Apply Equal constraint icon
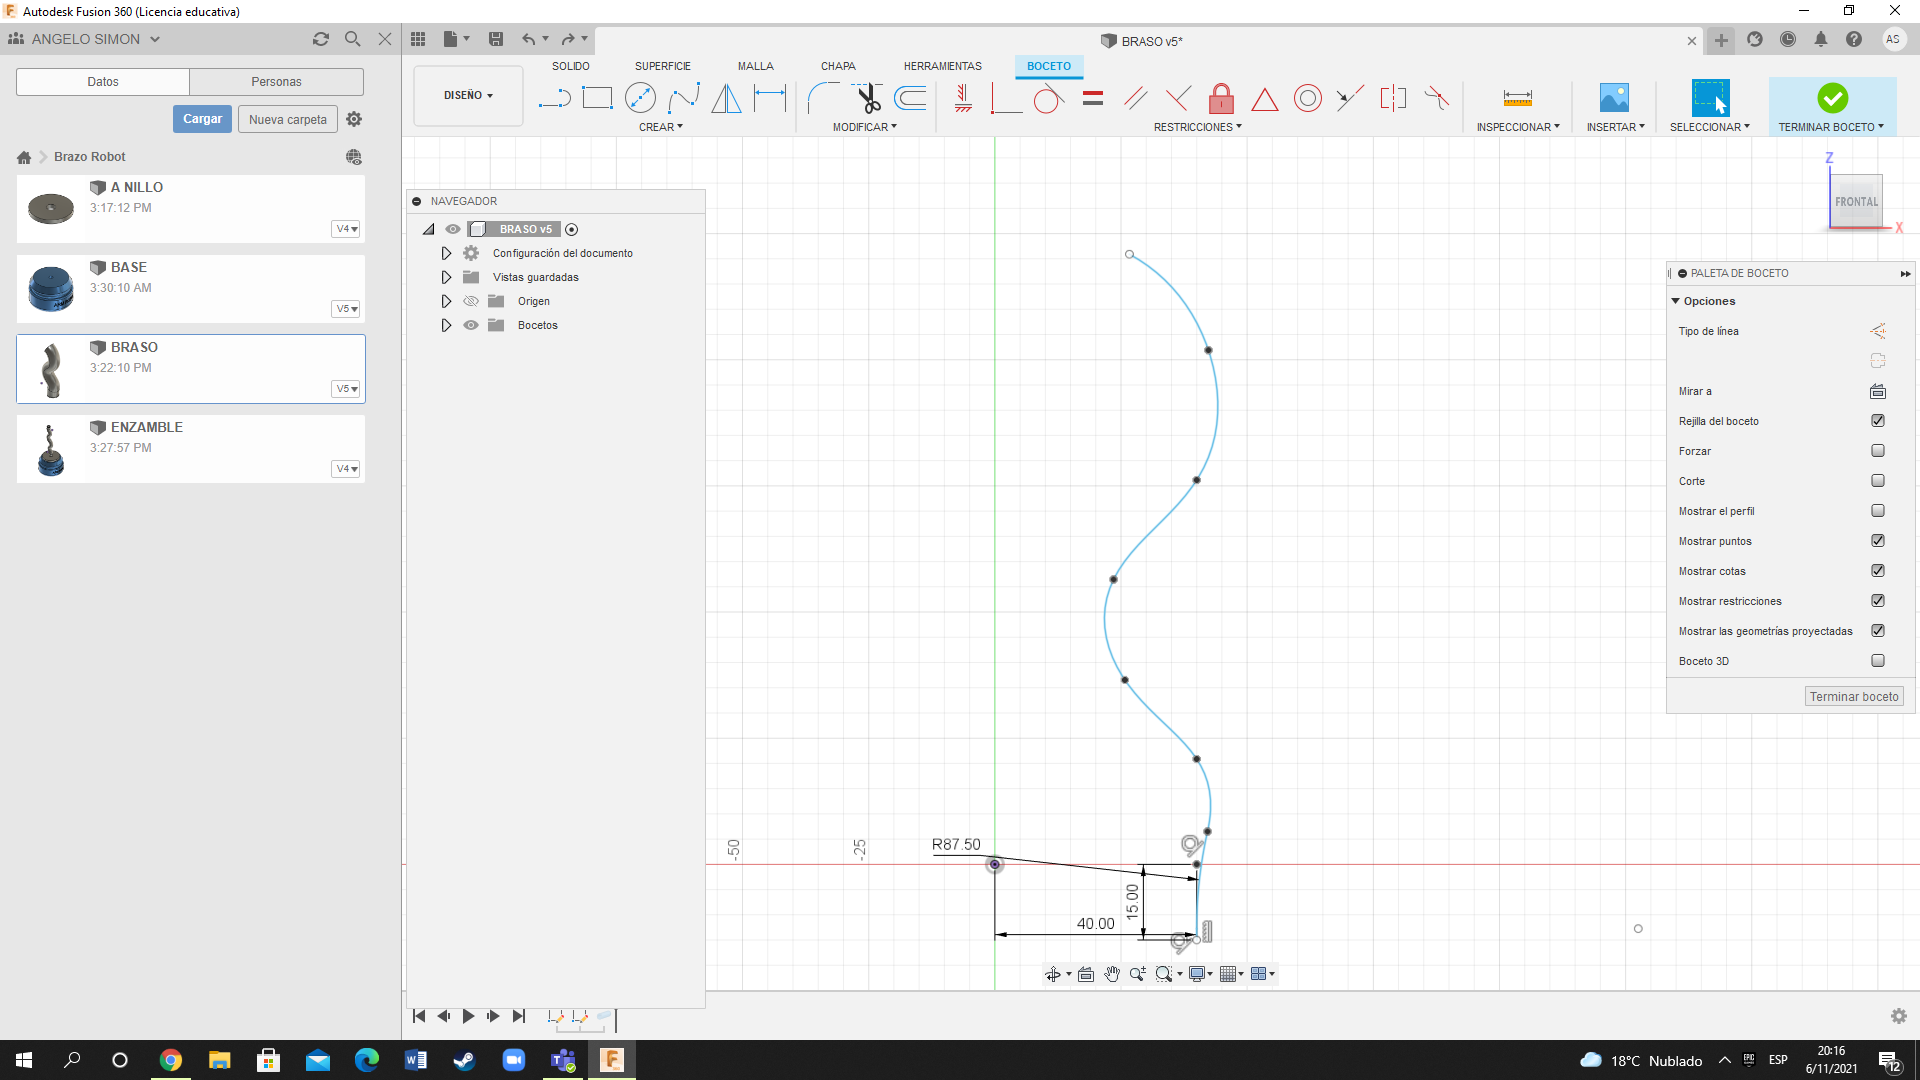Viewport: 1920px width, 1080px height. 1092,98
